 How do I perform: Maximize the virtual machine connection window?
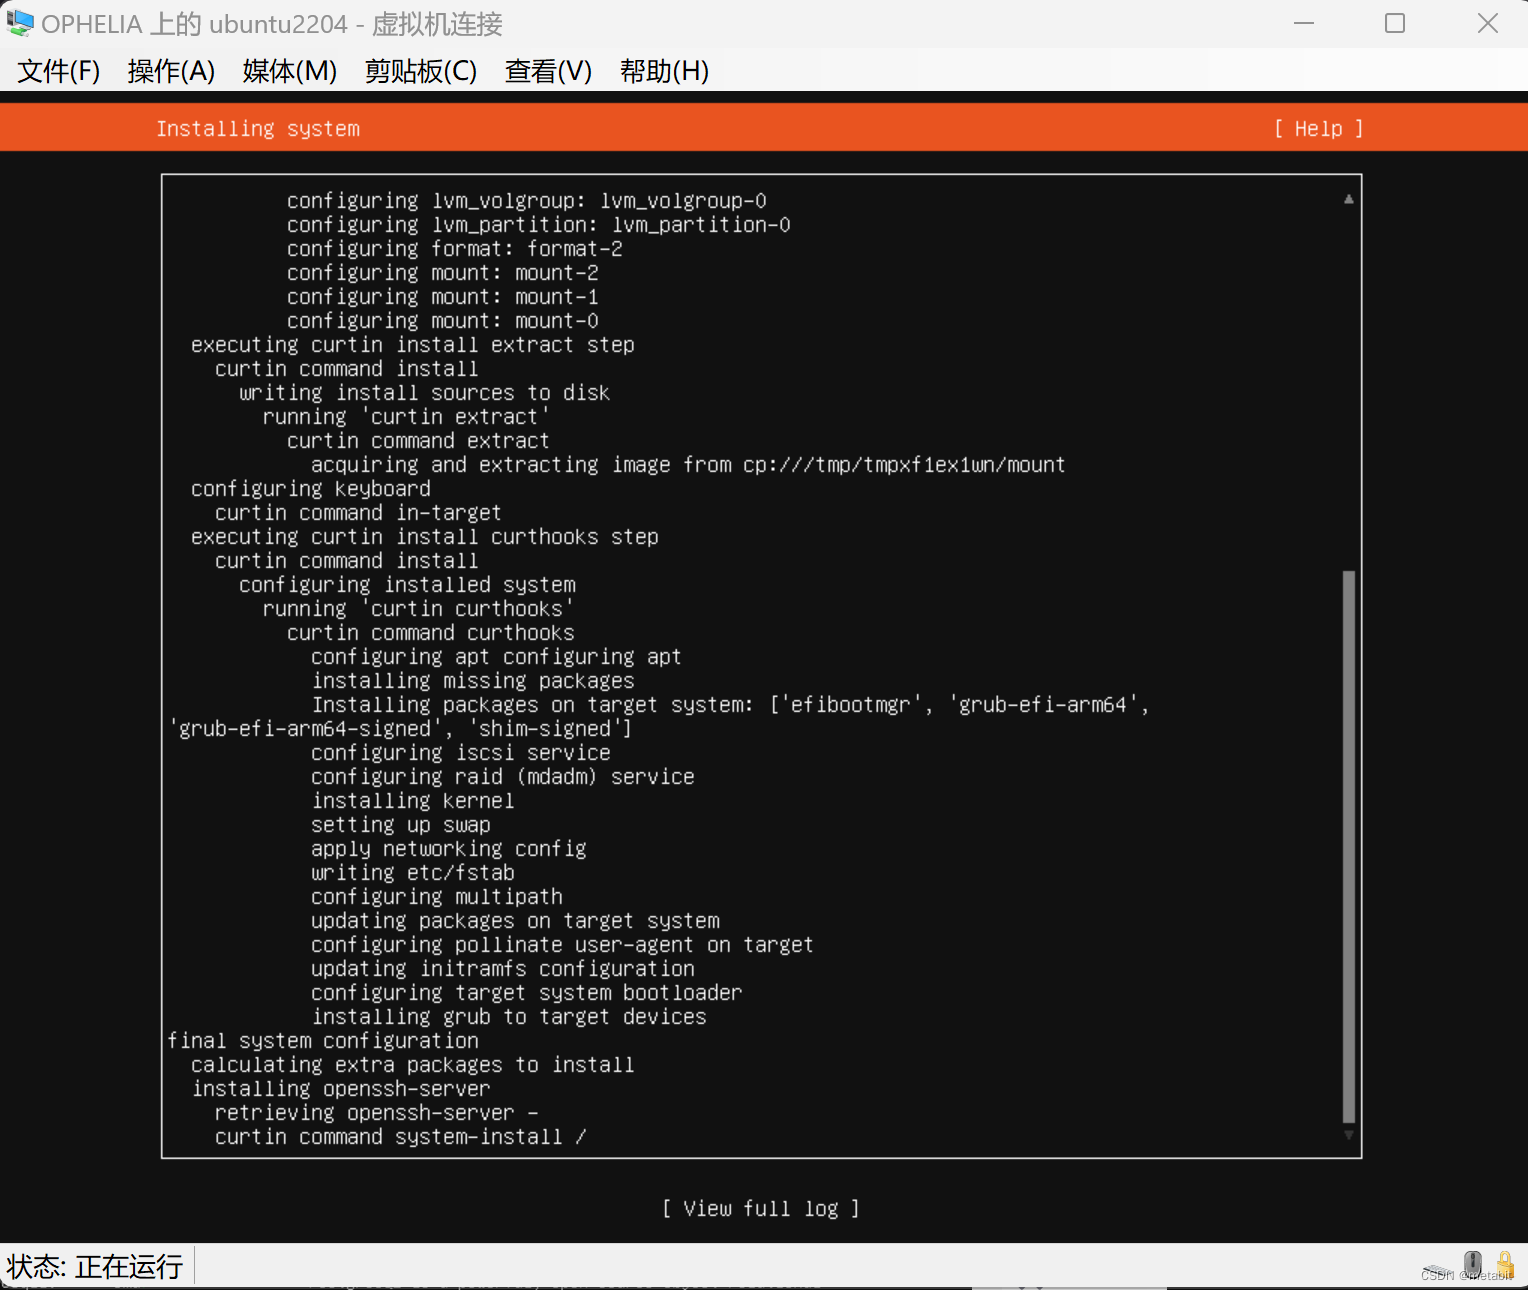click(1395, 23)
